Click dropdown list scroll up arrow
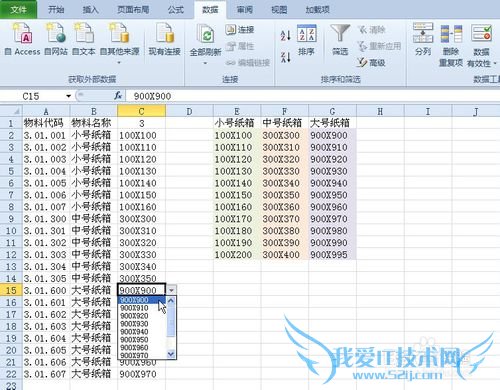Viewport: 500px width, 390px height. click(171, 301)
